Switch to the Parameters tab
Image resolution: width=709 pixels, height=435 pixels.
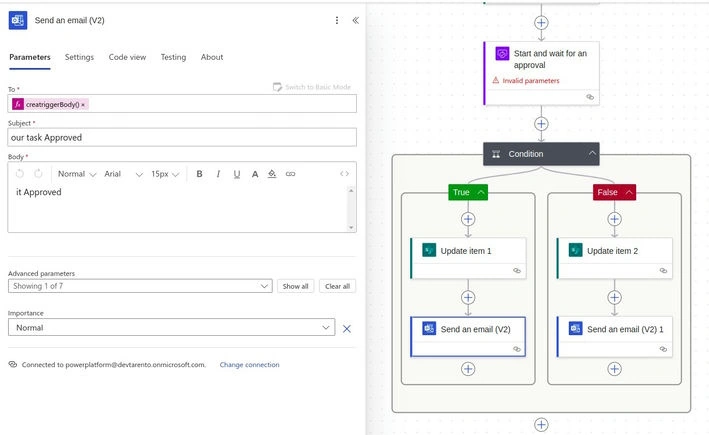coord(30,57)
